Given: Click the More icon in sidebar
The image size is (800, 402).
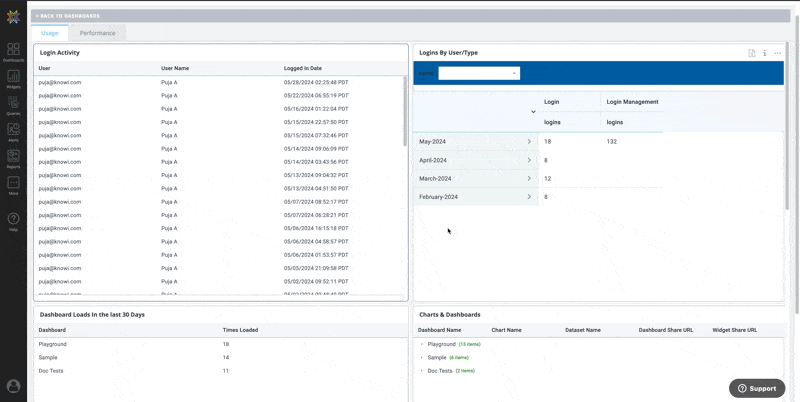Looking at the screenshot, I should [x=13, y=185].
